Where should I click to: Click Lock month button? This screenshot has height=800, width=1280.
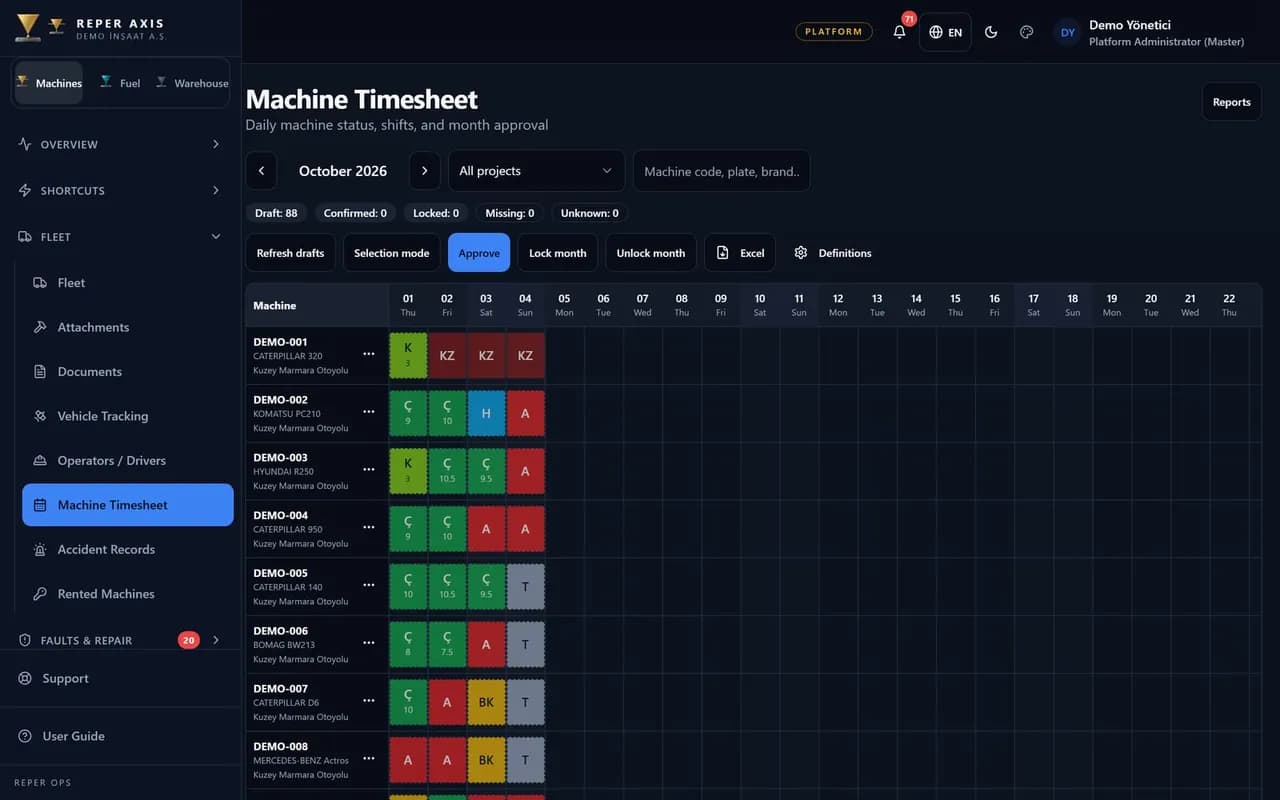pyautogui.click(x=557, y=253)
